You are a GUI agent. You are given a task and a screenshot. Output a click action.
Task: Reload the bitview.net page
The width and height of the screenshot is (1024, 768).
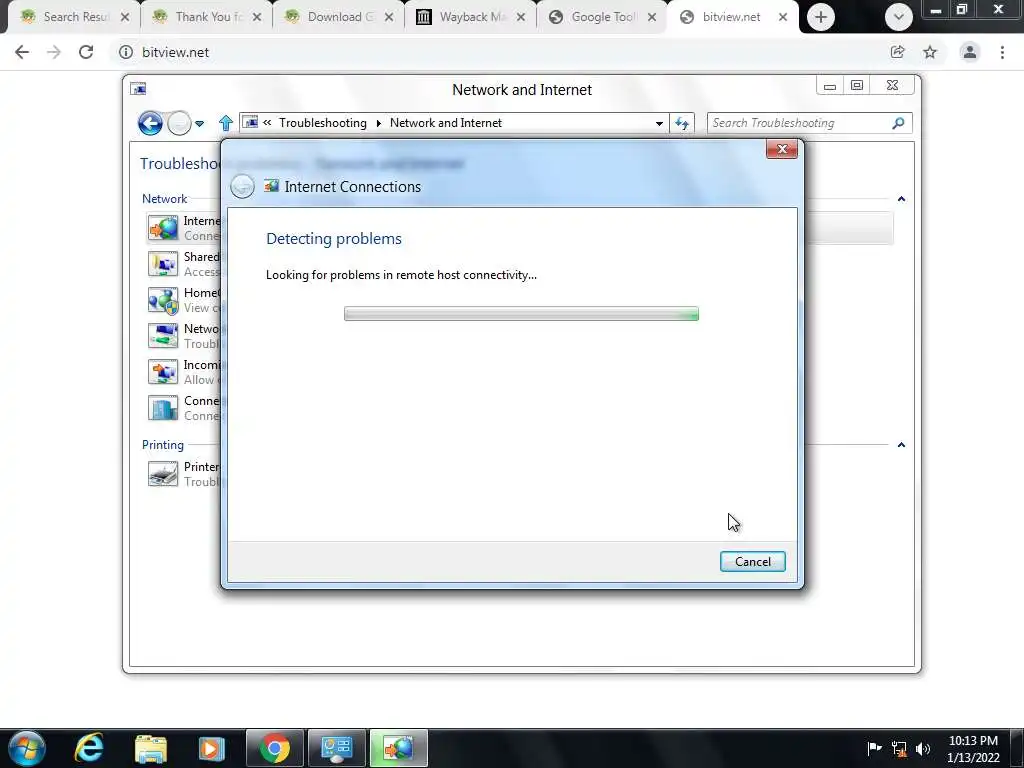pyautogui.click(x=86, y=52)
